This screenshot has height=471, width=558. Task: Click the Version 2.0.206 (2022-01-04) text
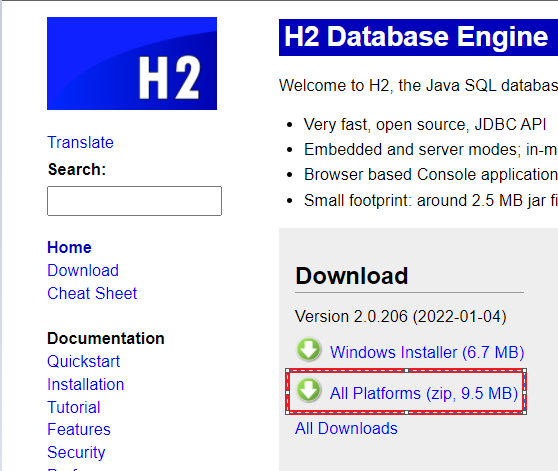pyautogui.click(x=401, y=316)
